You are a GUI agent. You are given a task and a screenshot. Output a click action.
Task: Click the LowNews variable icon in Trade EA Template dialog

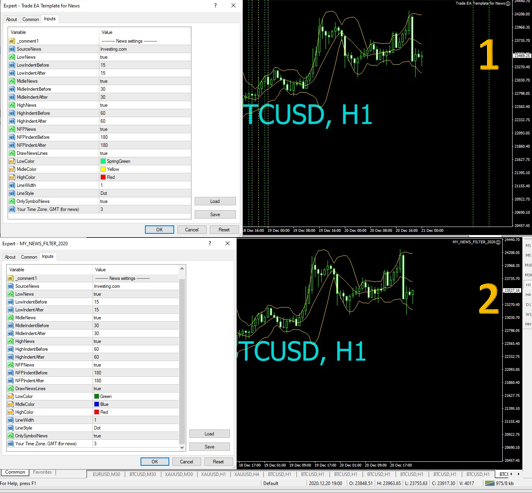(x=12, y=57)
